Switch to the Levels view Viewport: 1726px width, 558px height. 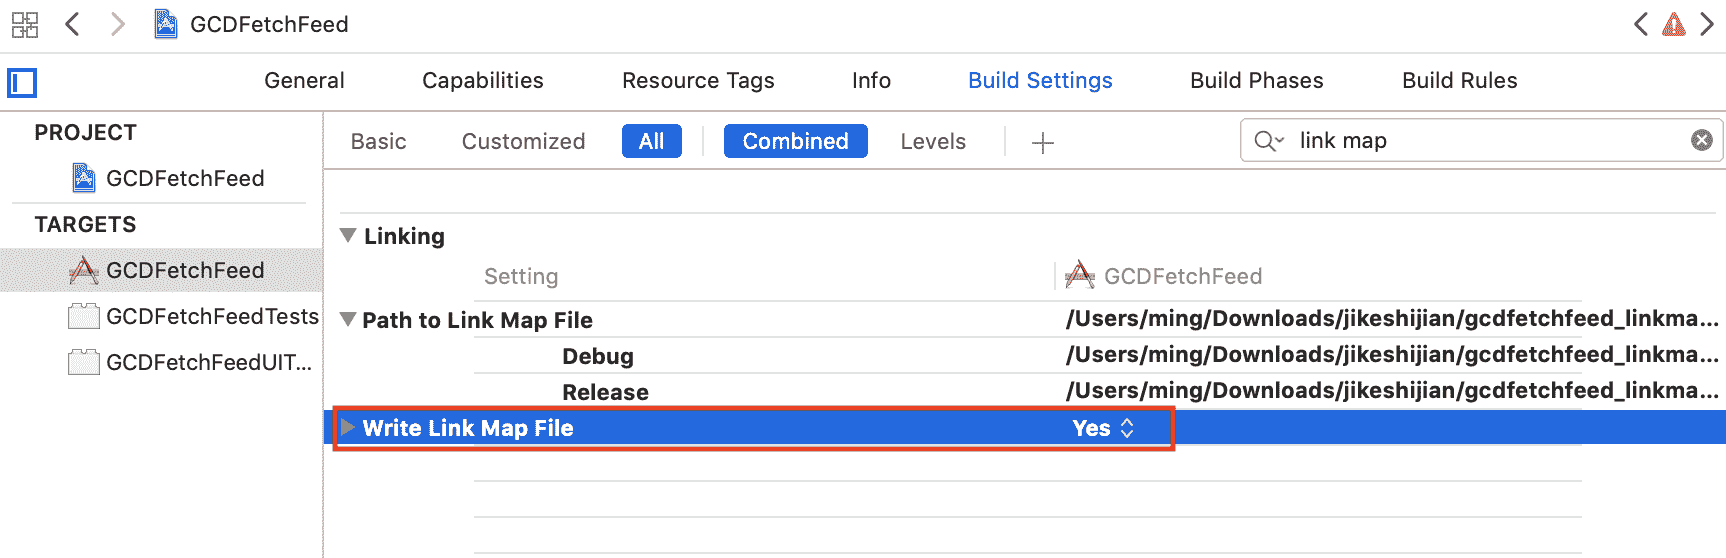(932, 142)
